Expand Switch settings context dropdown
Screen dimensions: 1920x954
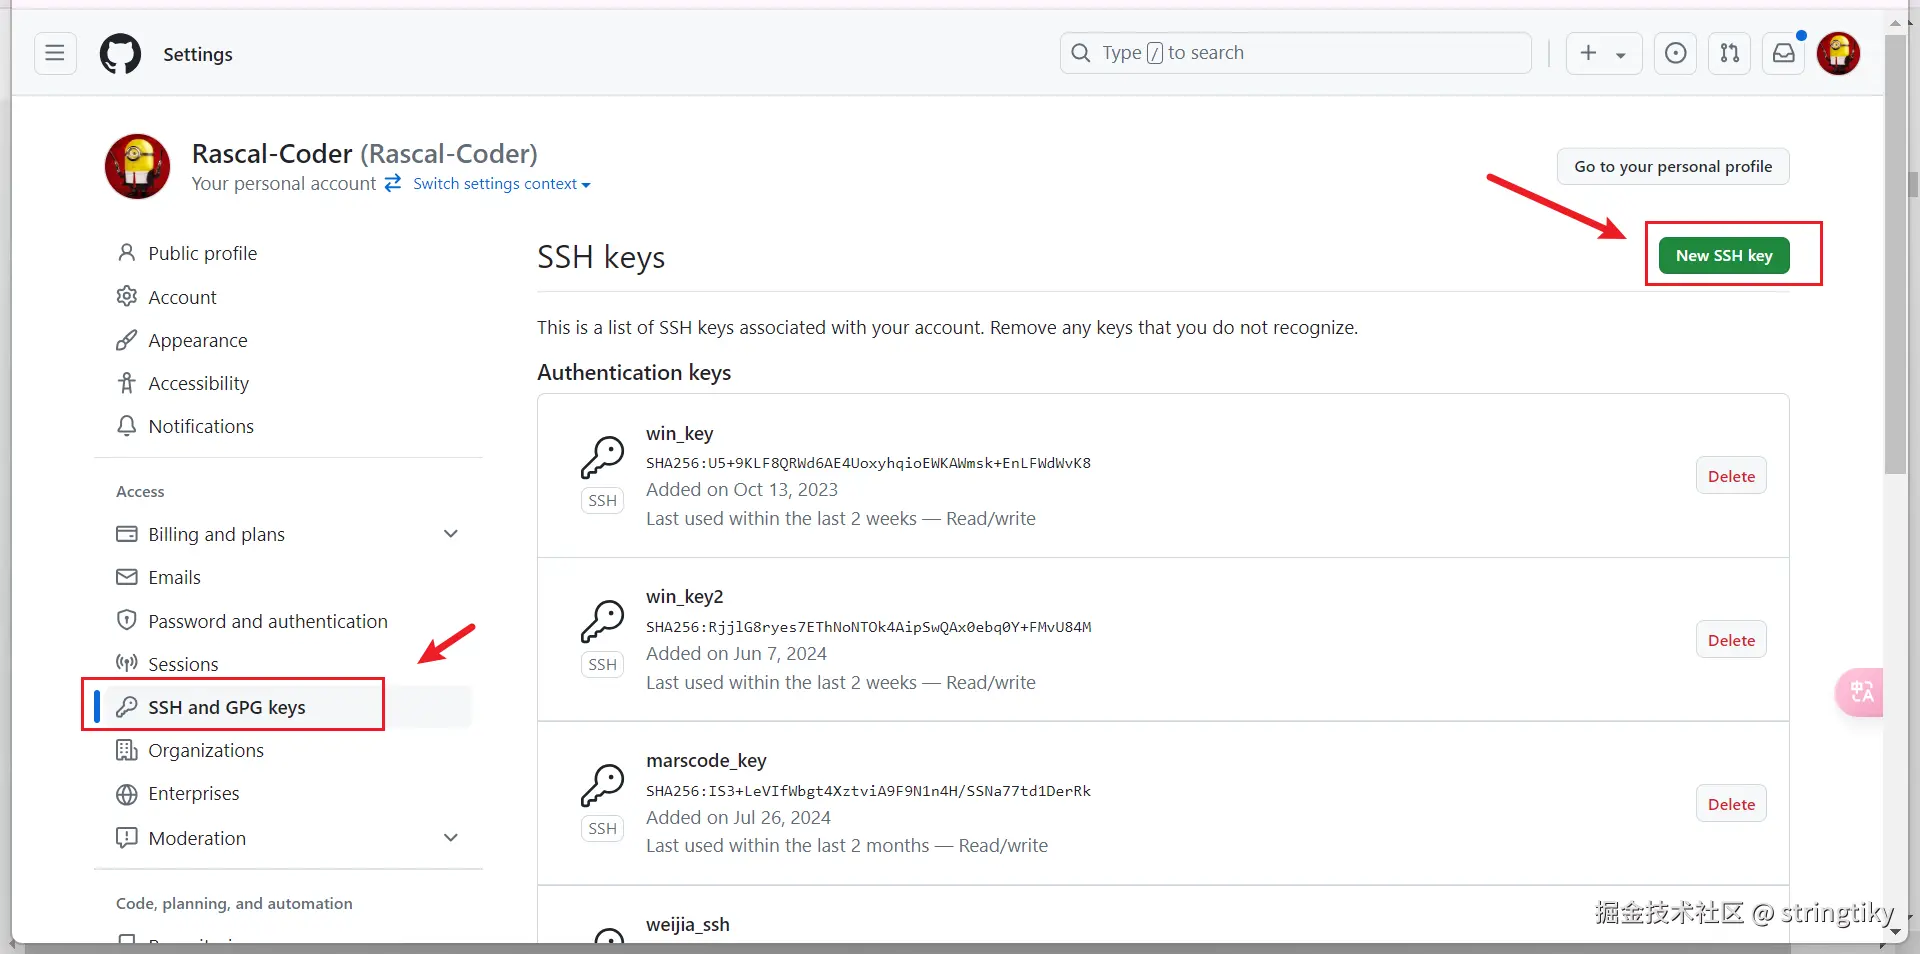(501, 184)
